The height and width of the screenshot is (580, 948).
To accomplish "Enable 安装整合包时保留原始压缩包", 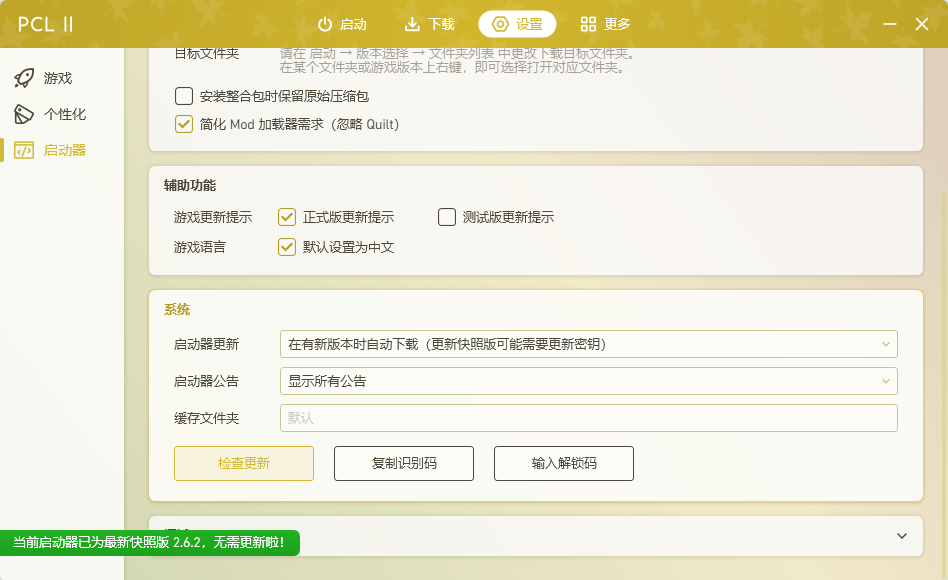I will point(184,96).
